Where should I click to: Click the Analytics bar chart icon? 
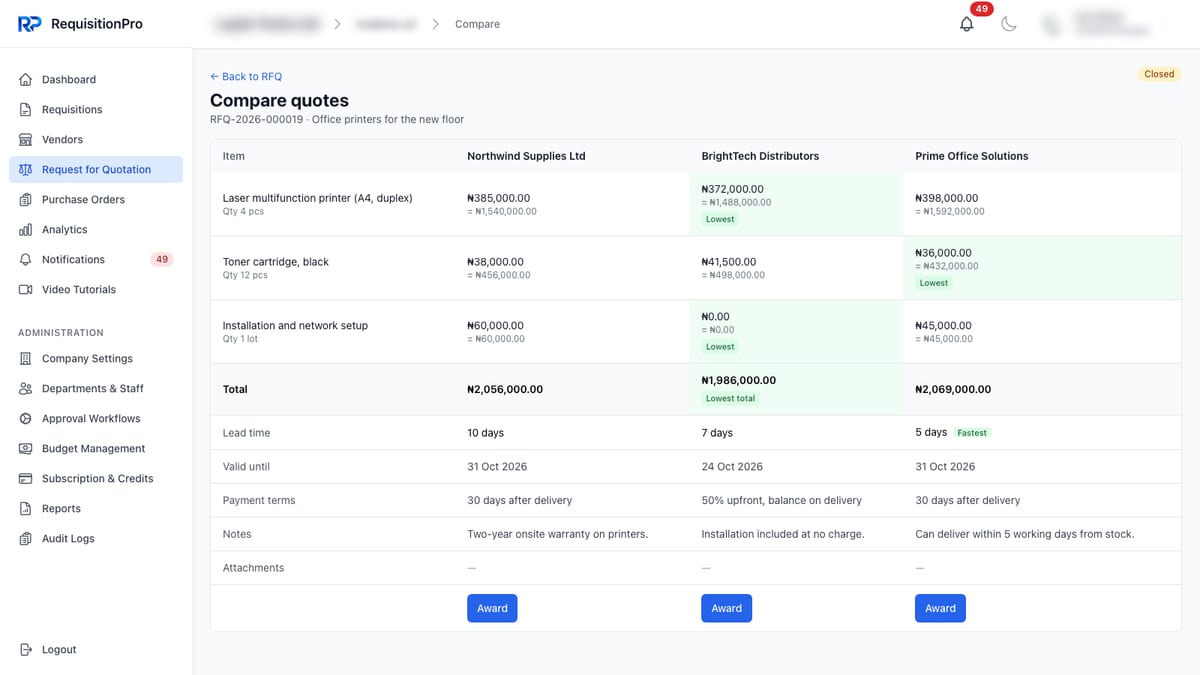click(26, 229)
